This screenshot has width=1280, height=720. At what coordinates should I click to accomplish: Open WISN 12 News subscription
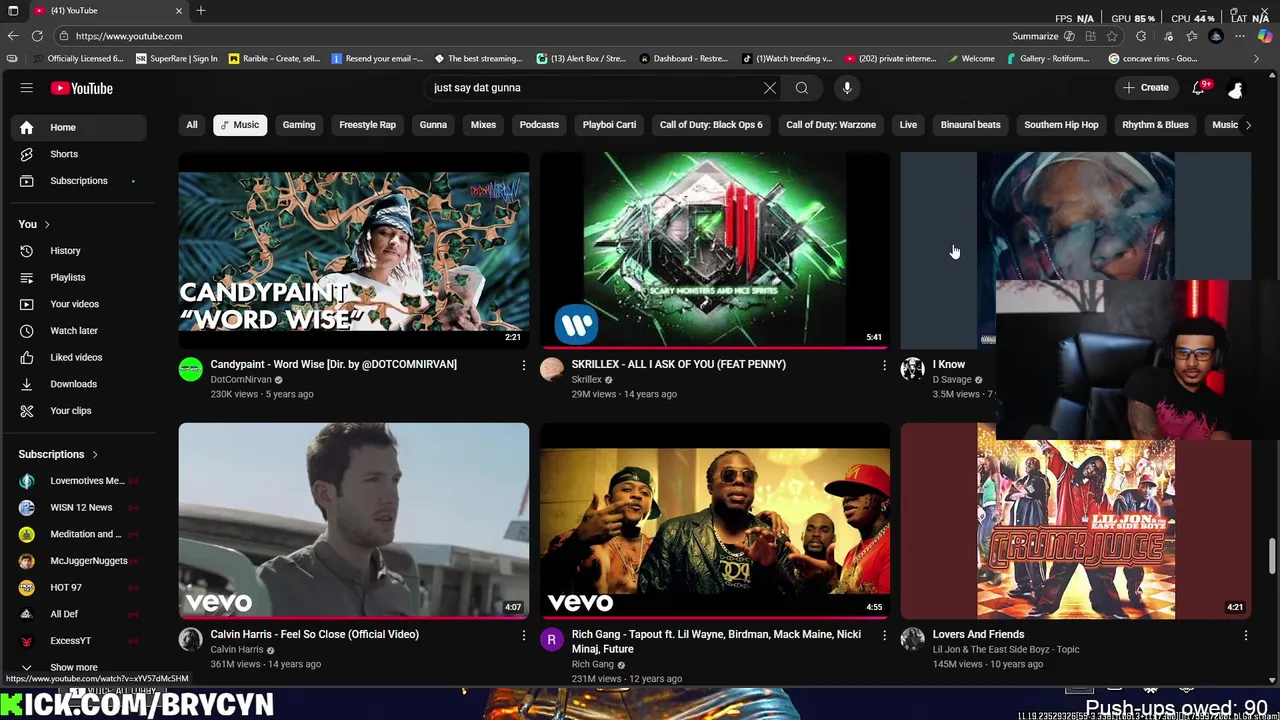(79, 507)
